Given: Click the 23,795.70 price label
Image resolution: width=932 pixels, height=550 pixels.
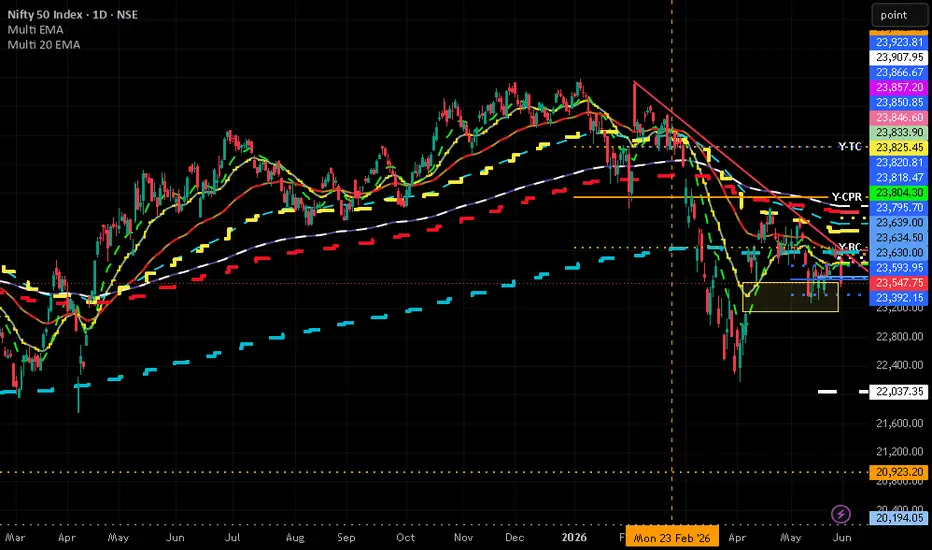Looking at the screenshot, I should coord(898,207).
